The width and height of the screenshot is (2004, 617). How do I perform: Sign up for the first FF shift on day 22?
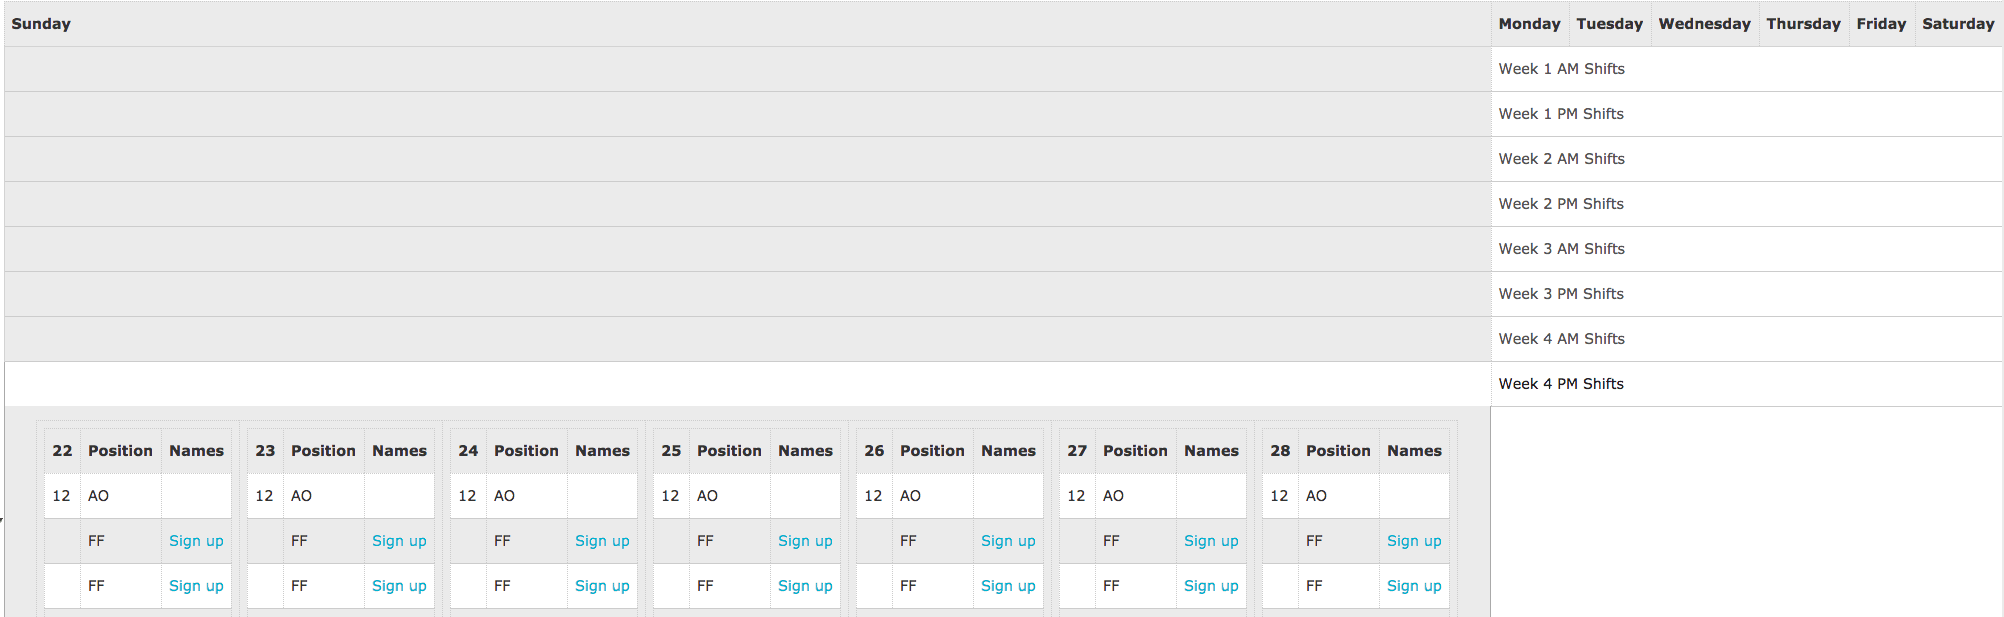(196, 540)
